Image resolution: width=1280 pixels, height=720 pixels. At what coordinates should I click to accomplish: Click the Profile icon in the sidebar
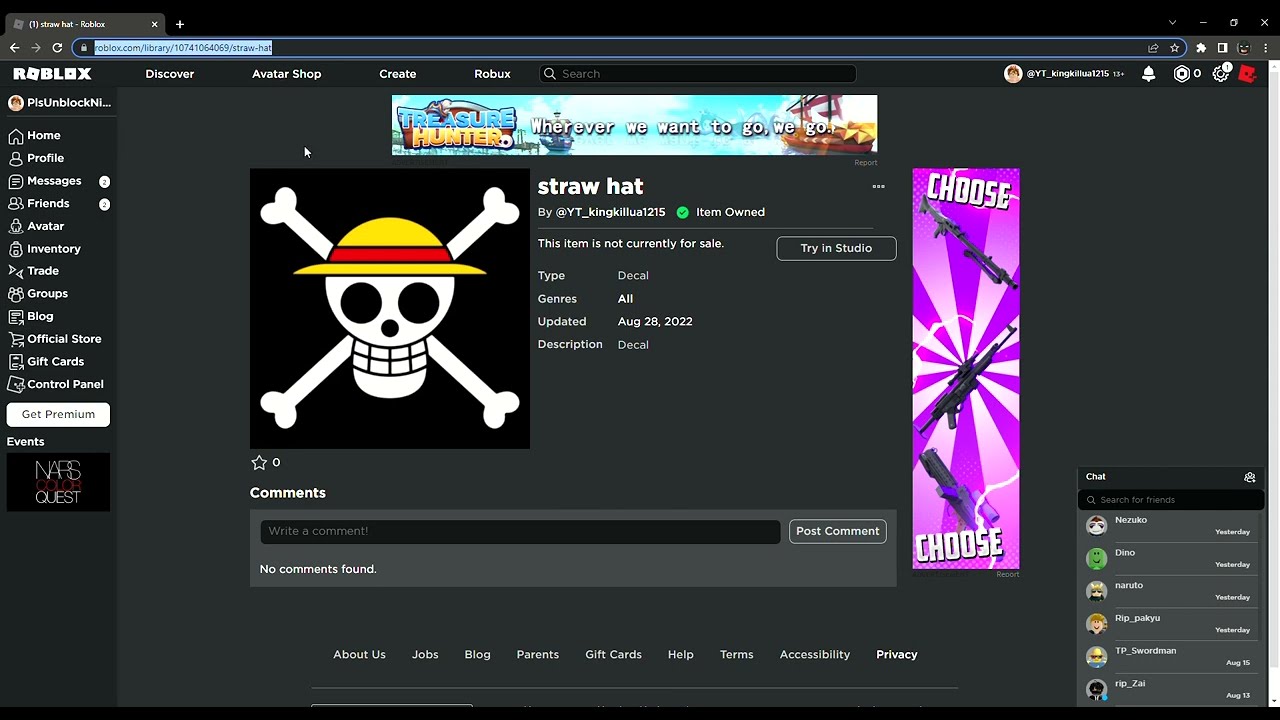pyautogui.click(x=16, y=158)
